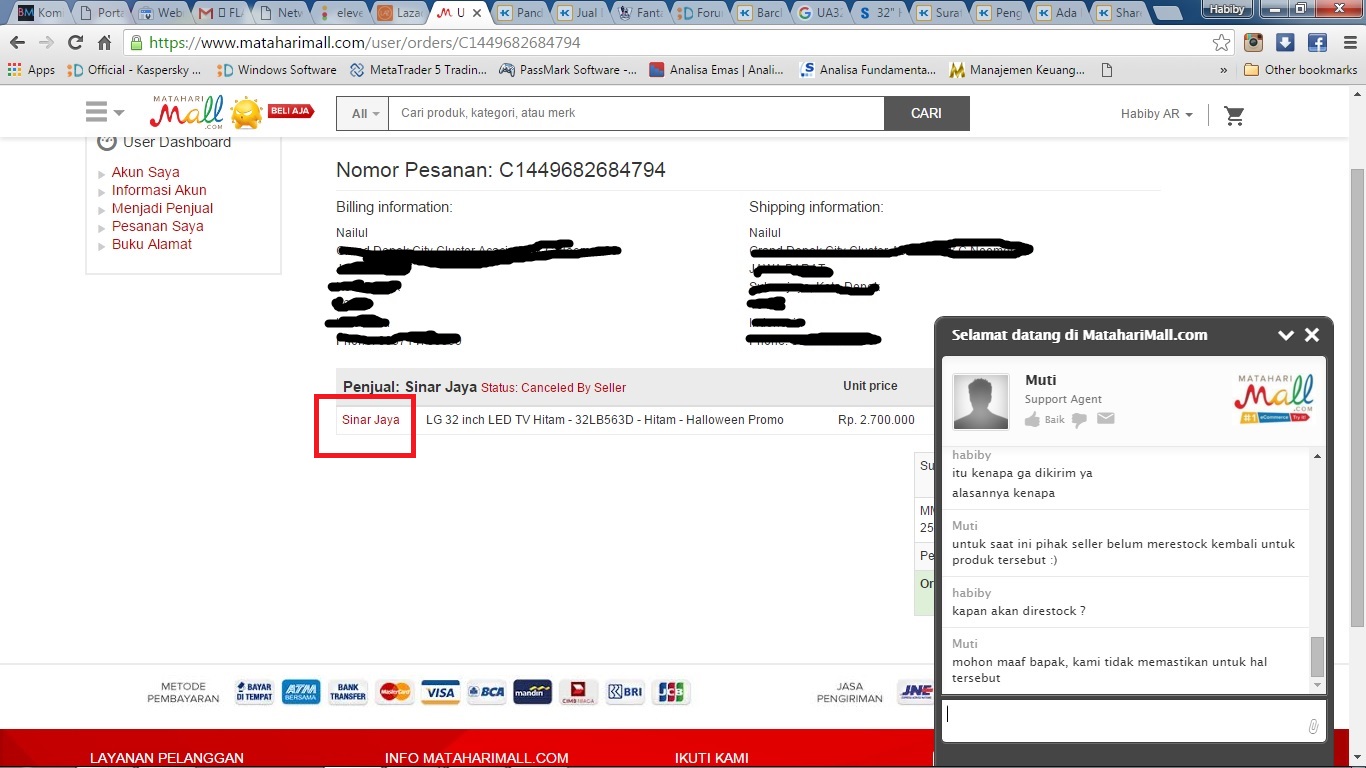Open the Pesanan Saya sidebar link
Screen dimensions: 1366x768
pos(158,226)
